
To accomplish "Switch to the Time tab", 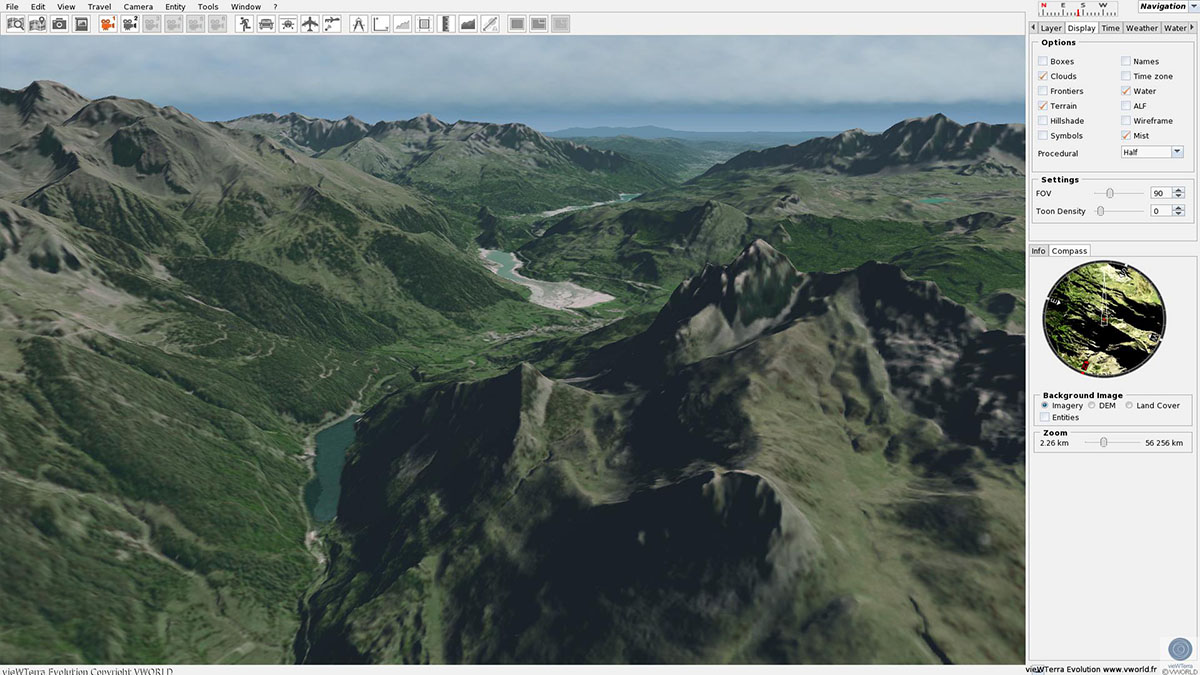I will click(x=1111, y=28).
